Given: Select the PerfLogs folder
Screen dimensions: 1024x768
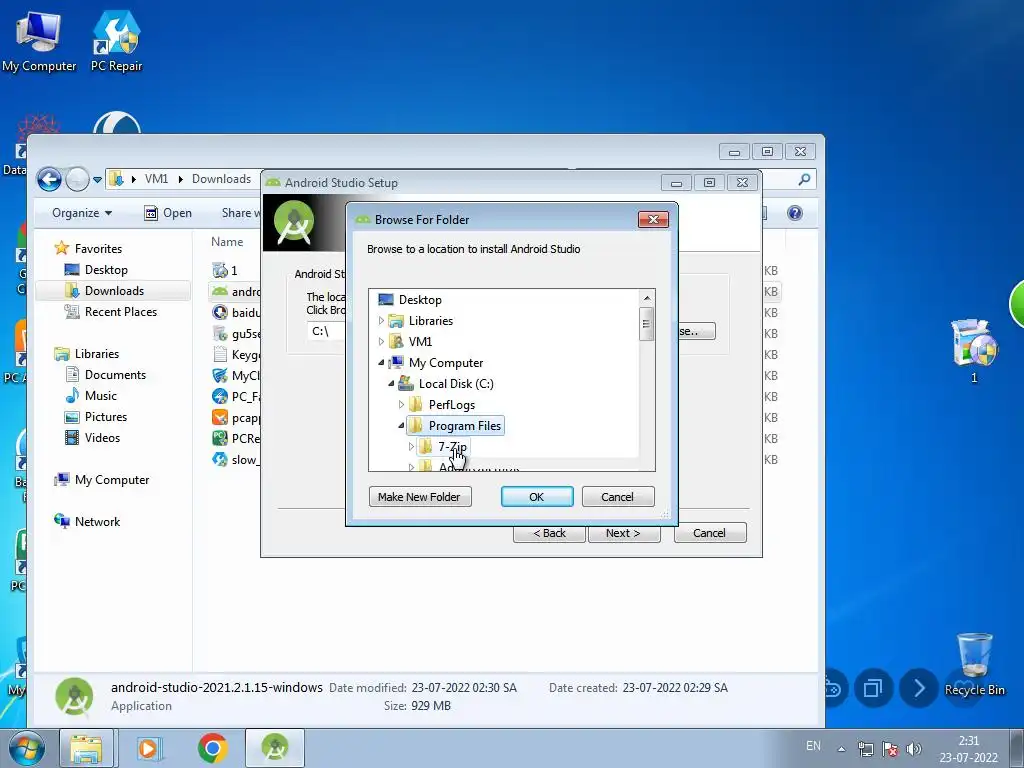Looking at the screenshot, I should click(x=451, y=404).
